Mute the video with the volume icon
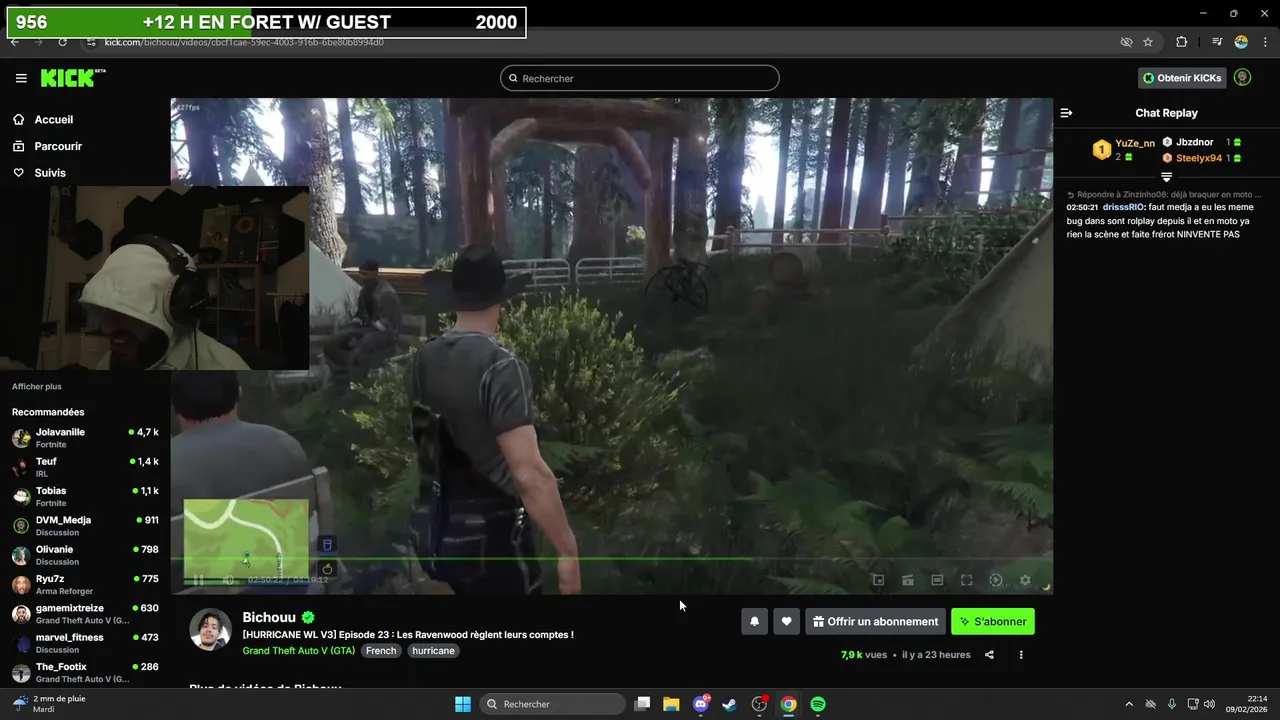 (x=228, y=579)
